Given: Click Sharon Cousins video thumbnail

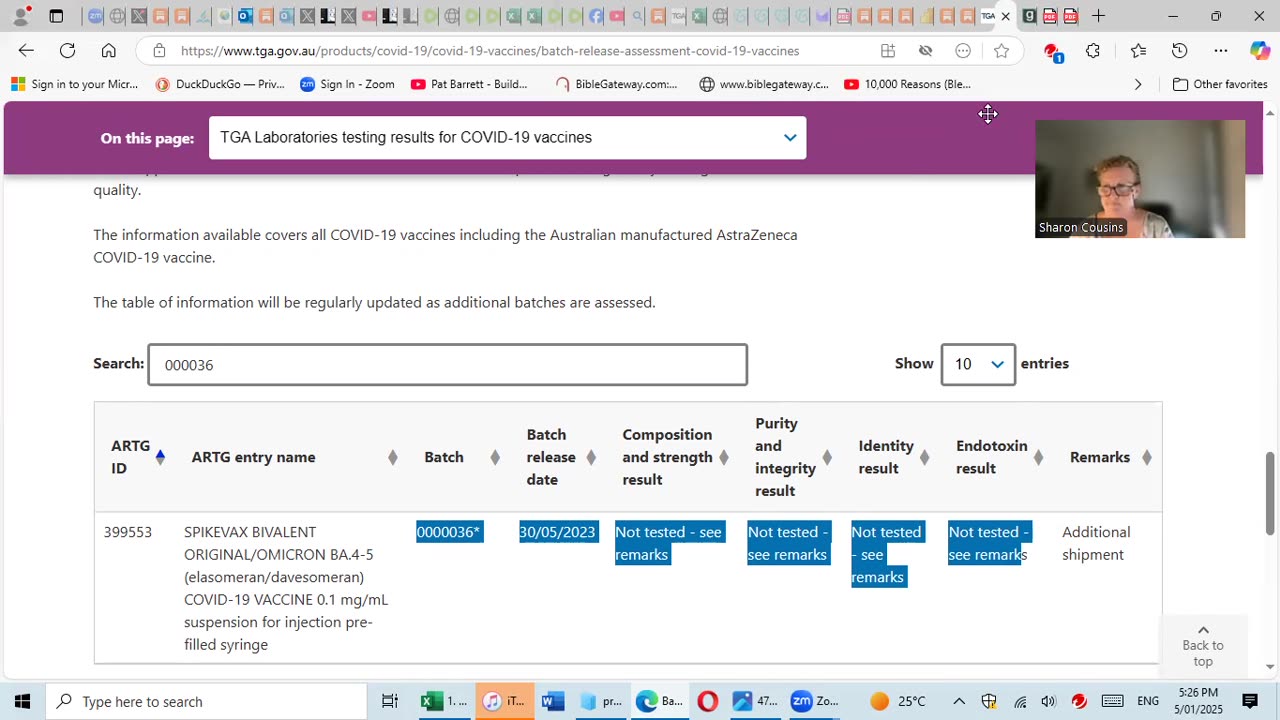Looking at the screenshot, I should tap(1140, 179).
